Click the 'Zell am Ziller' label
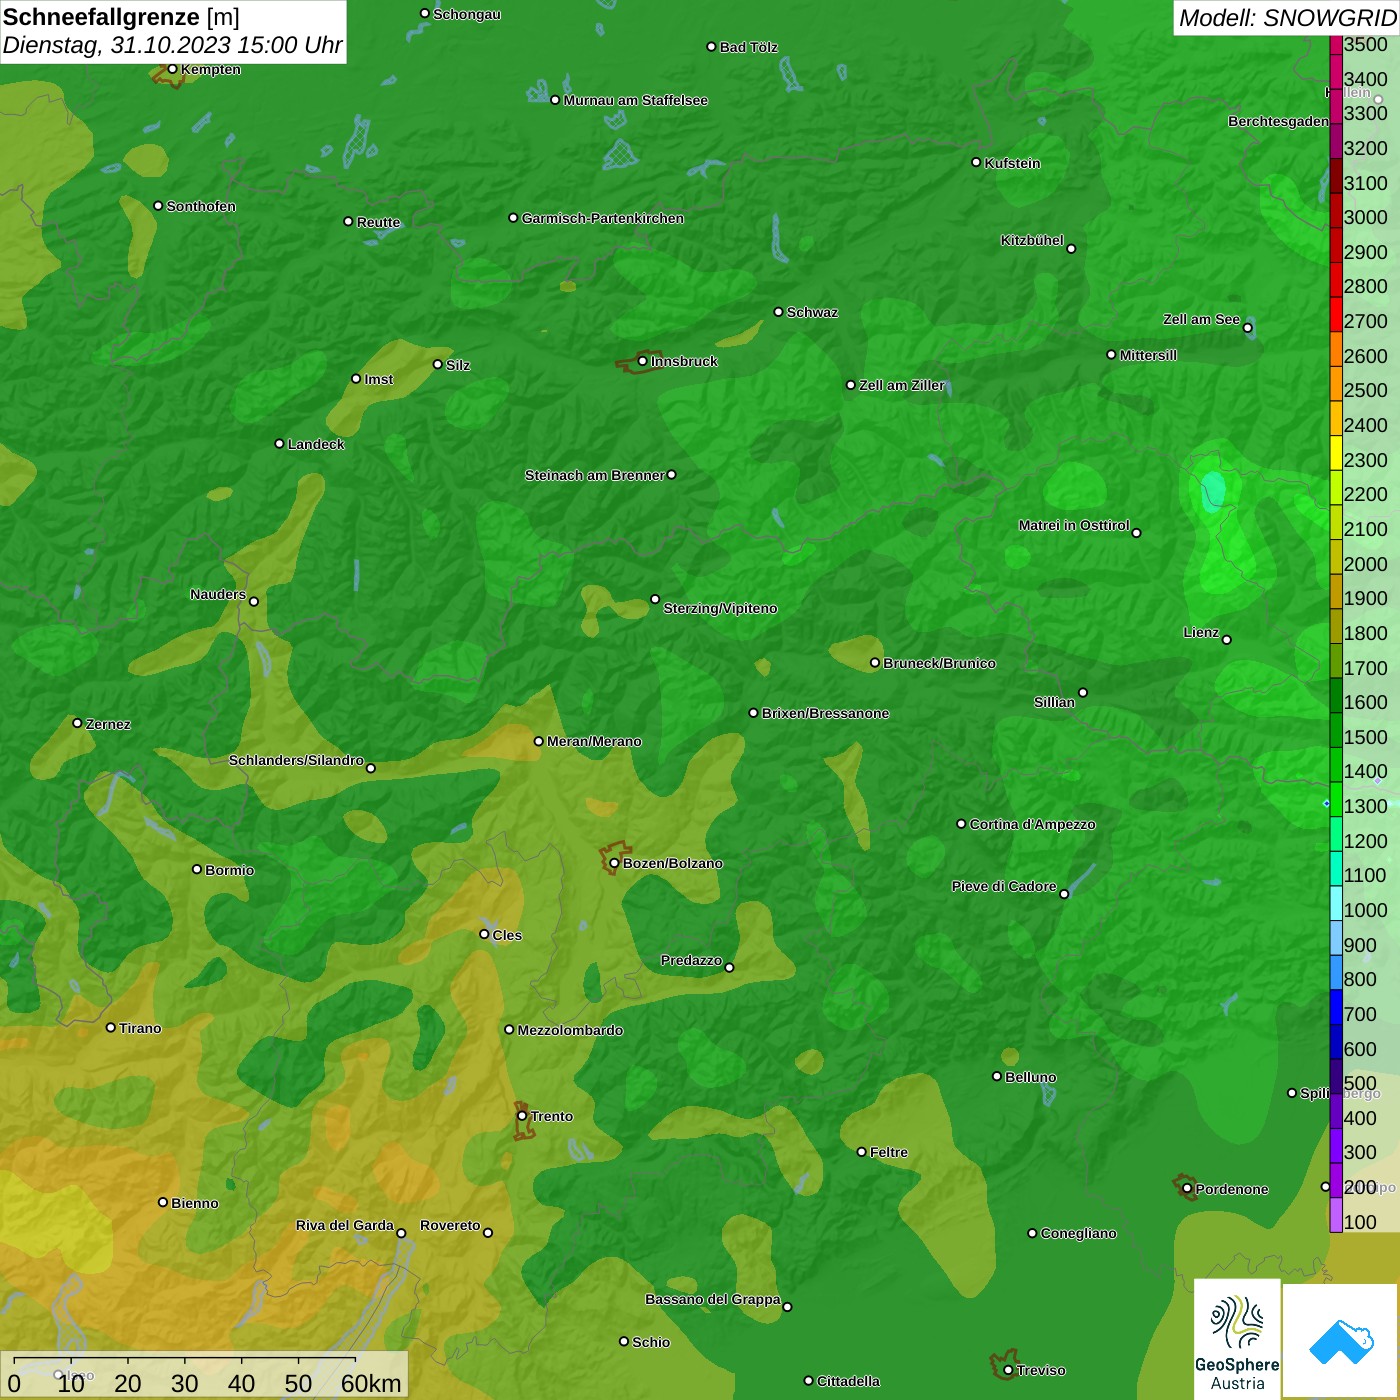1400x1400 pixels. 902,385
